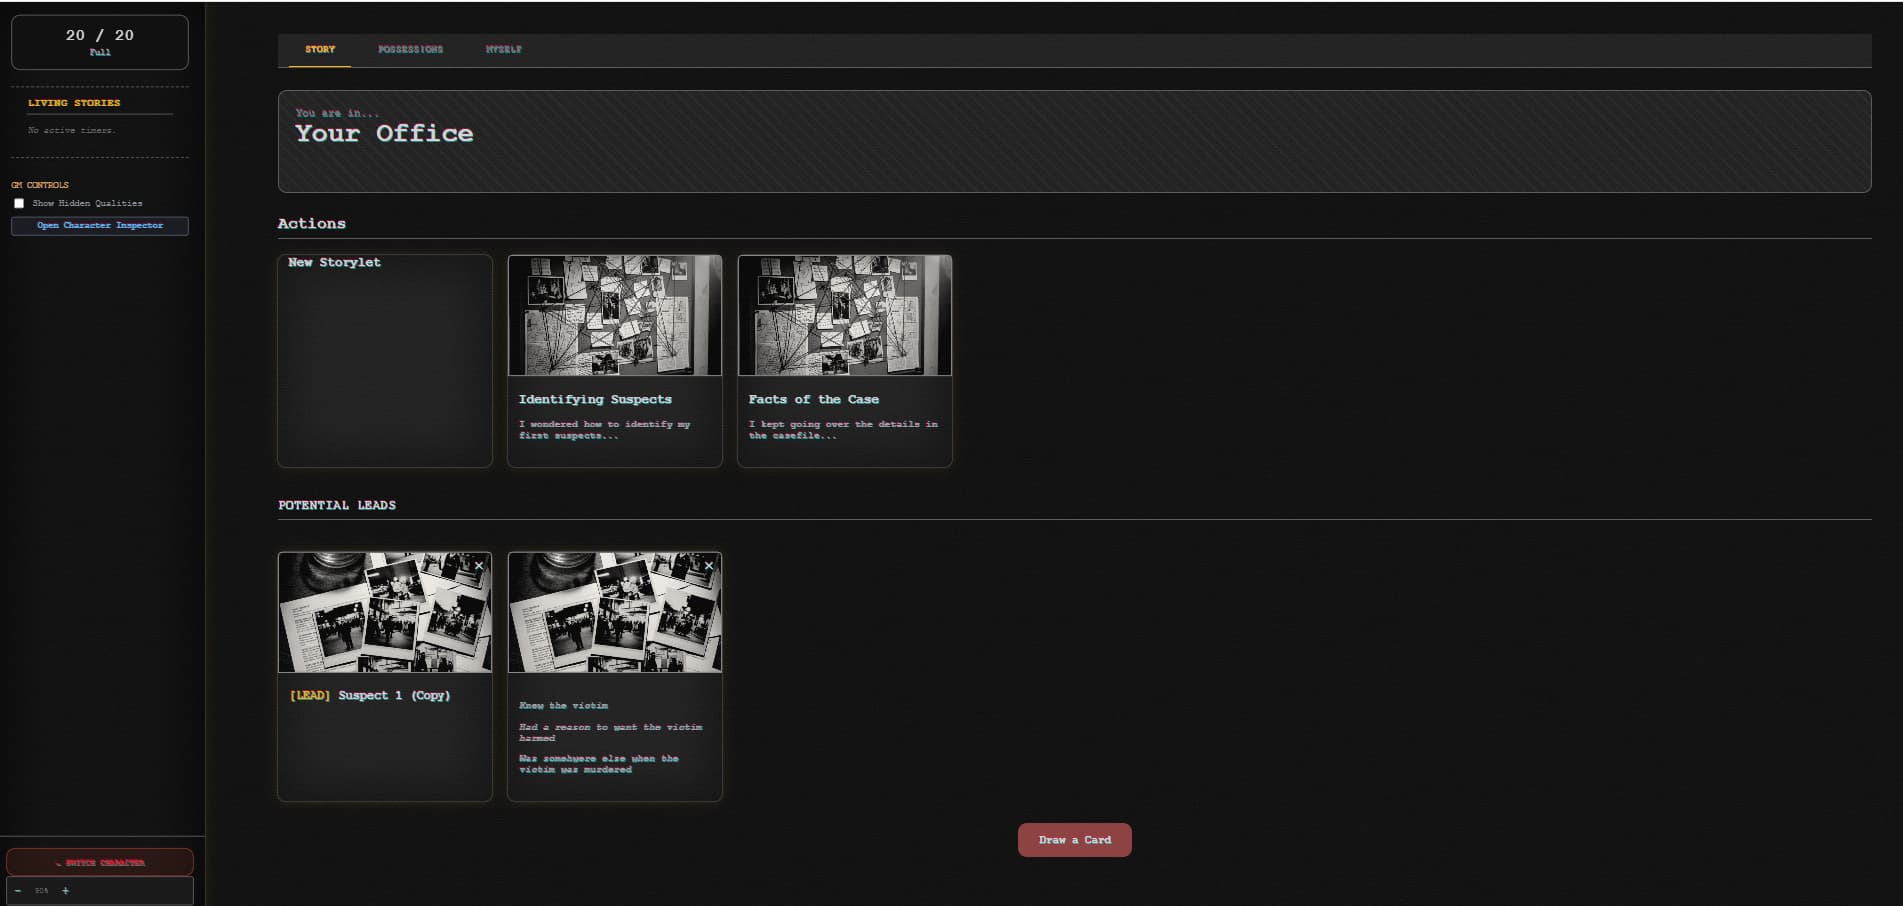Click the Identifying Suspects title text
Screen dimensions: 1903x906
[x=595, y=399]
